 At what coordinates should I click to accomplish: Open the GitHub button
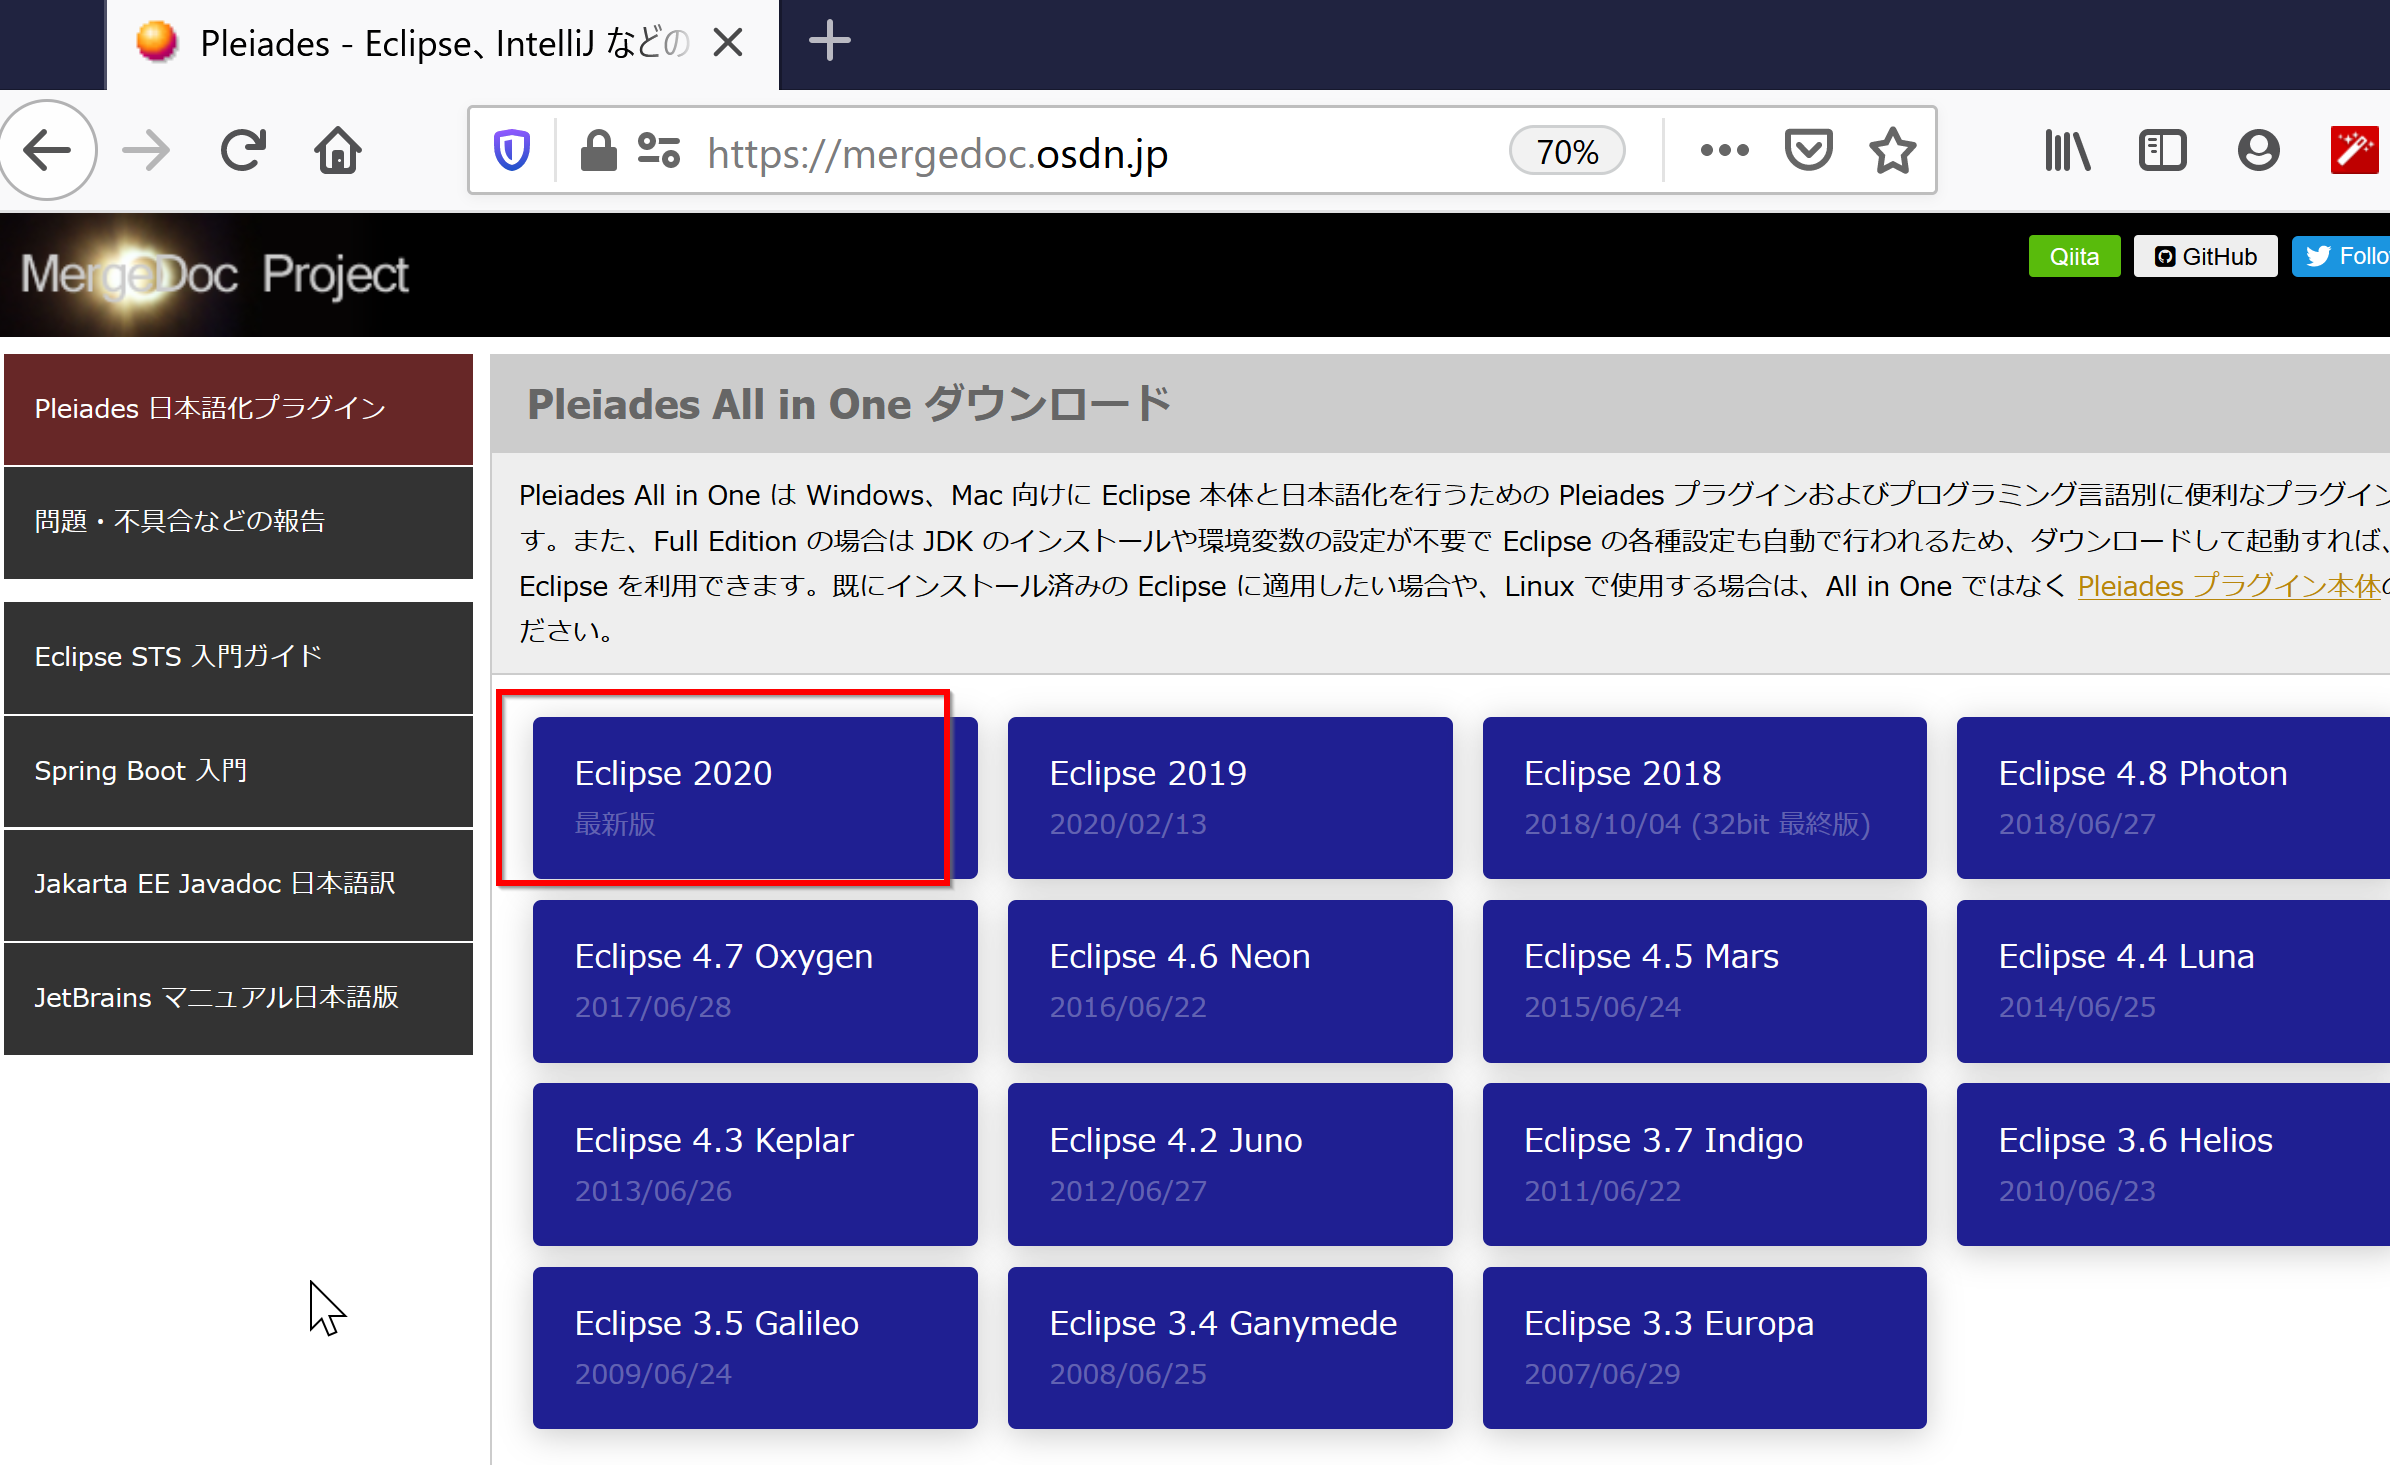pyautogui.click(x=2205, y=257)
